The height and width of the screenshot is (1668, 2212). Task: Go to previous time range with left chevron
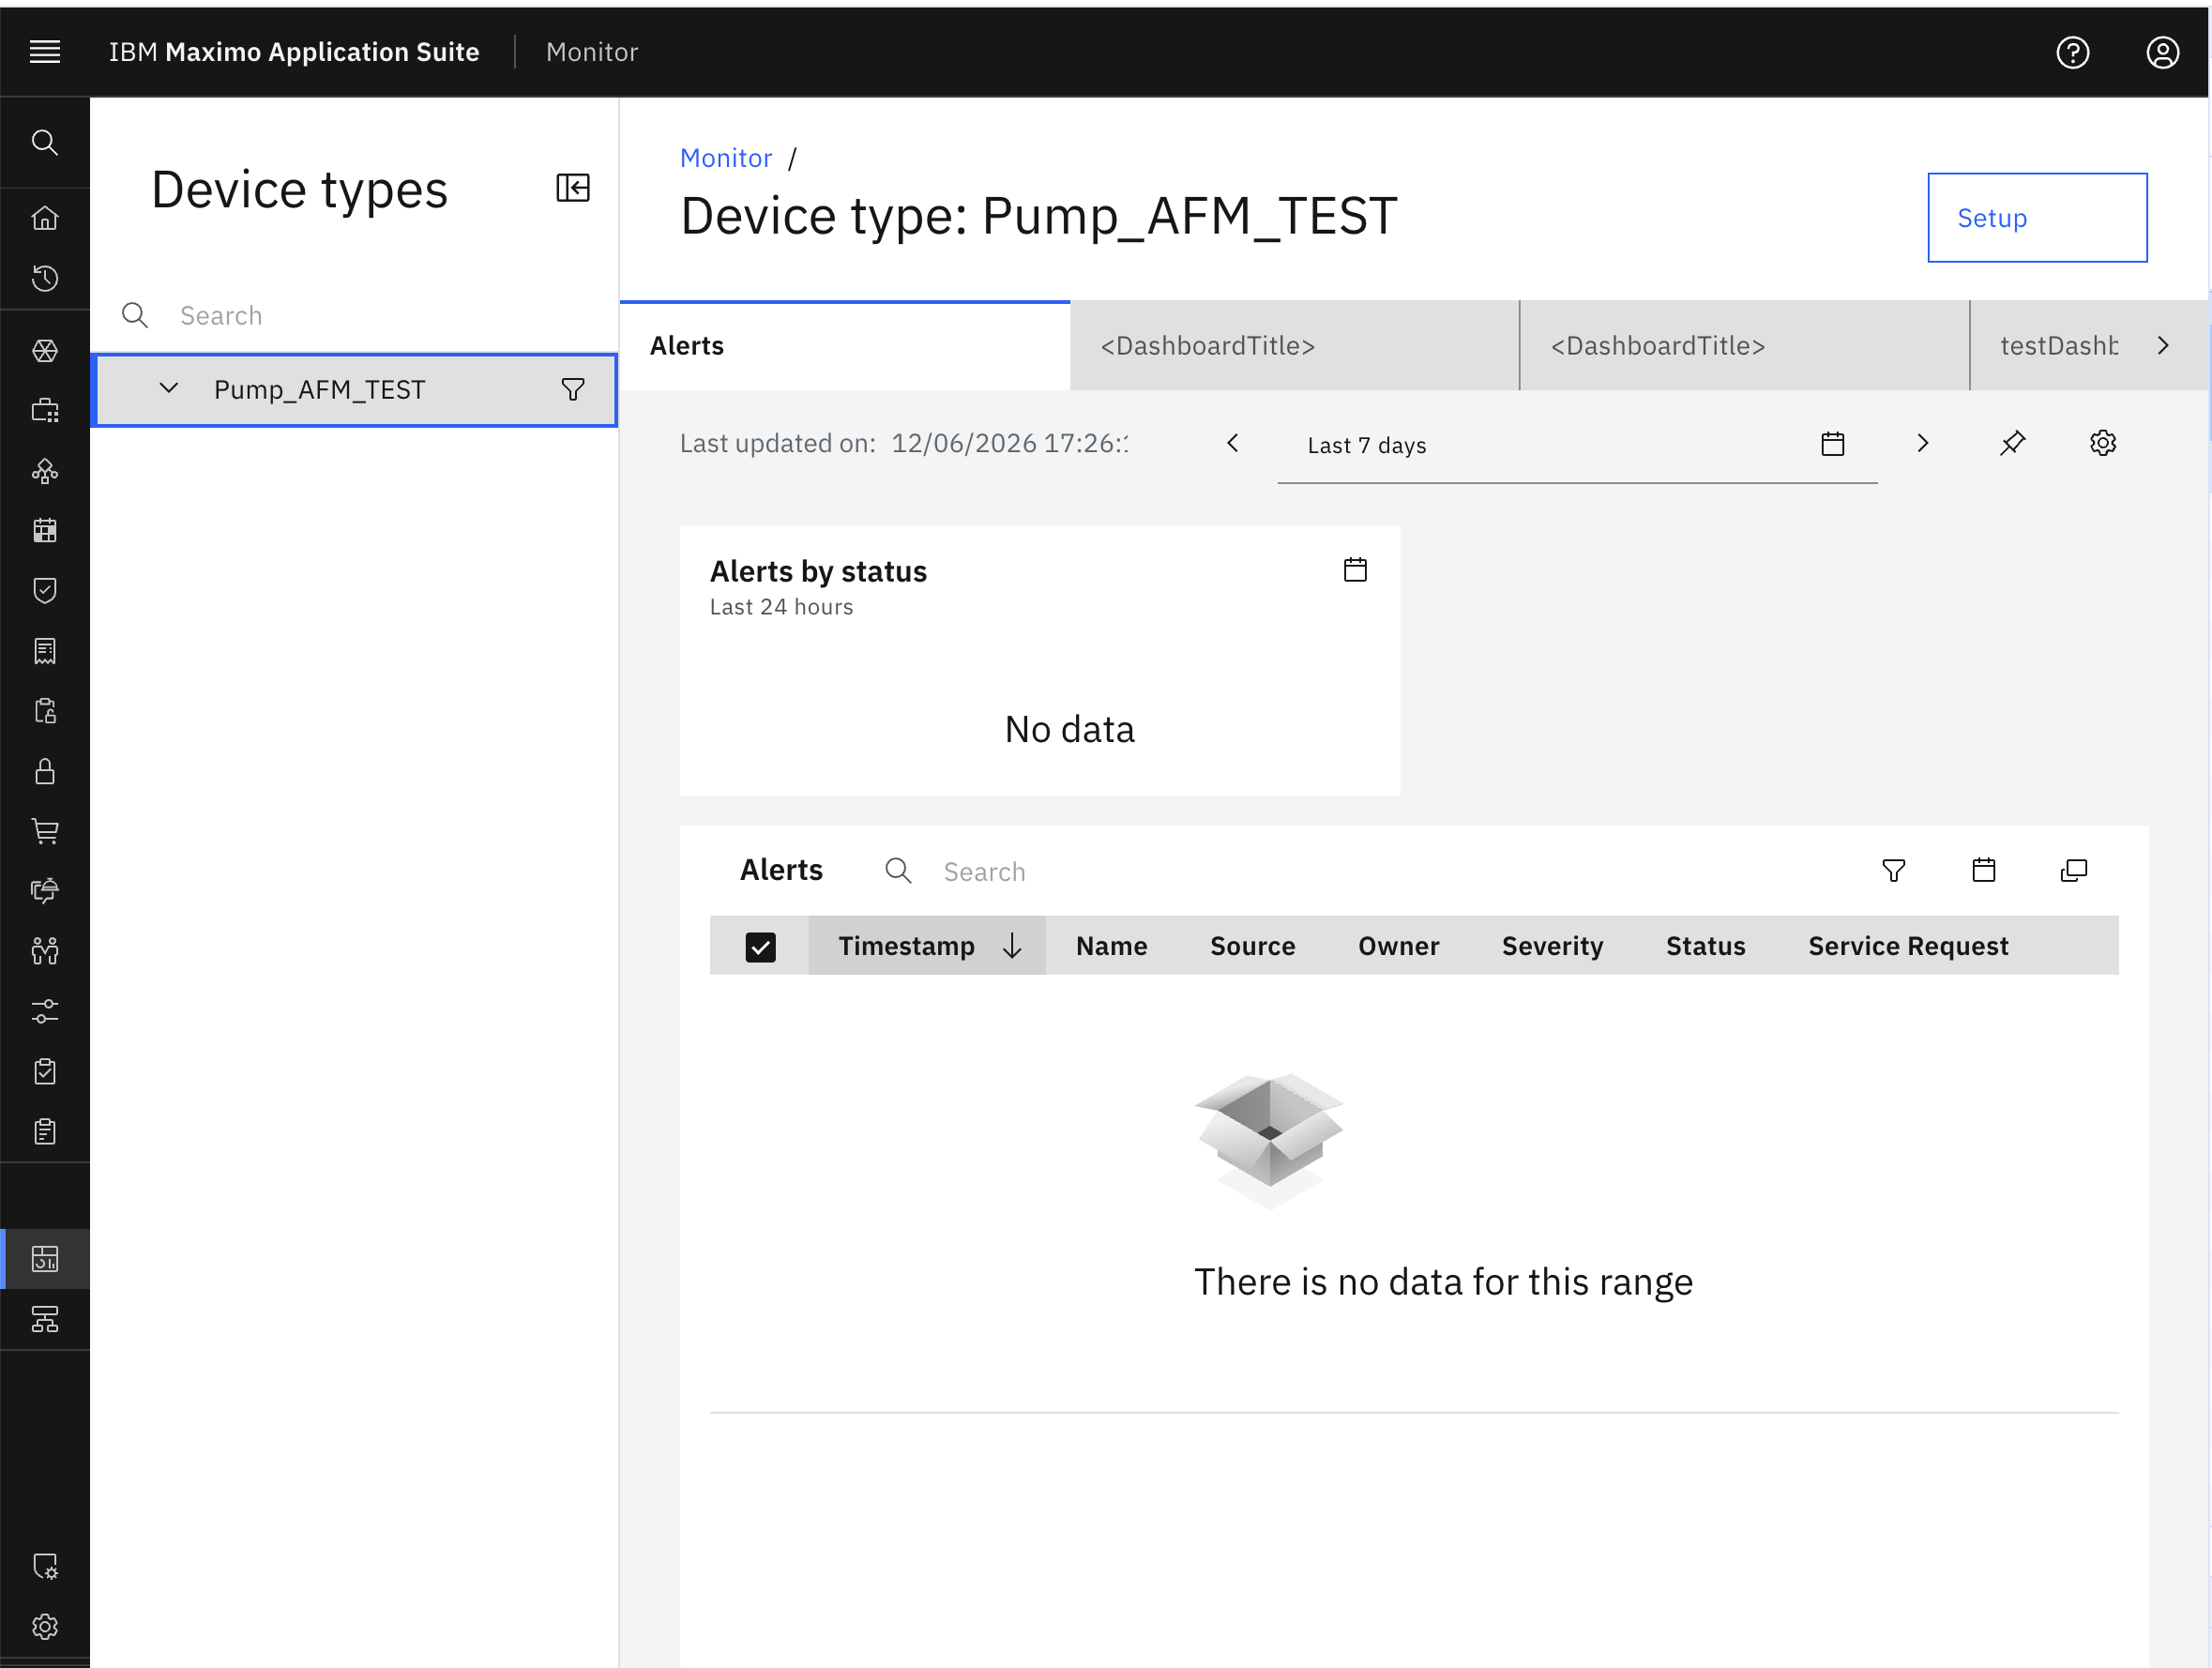1233,443
